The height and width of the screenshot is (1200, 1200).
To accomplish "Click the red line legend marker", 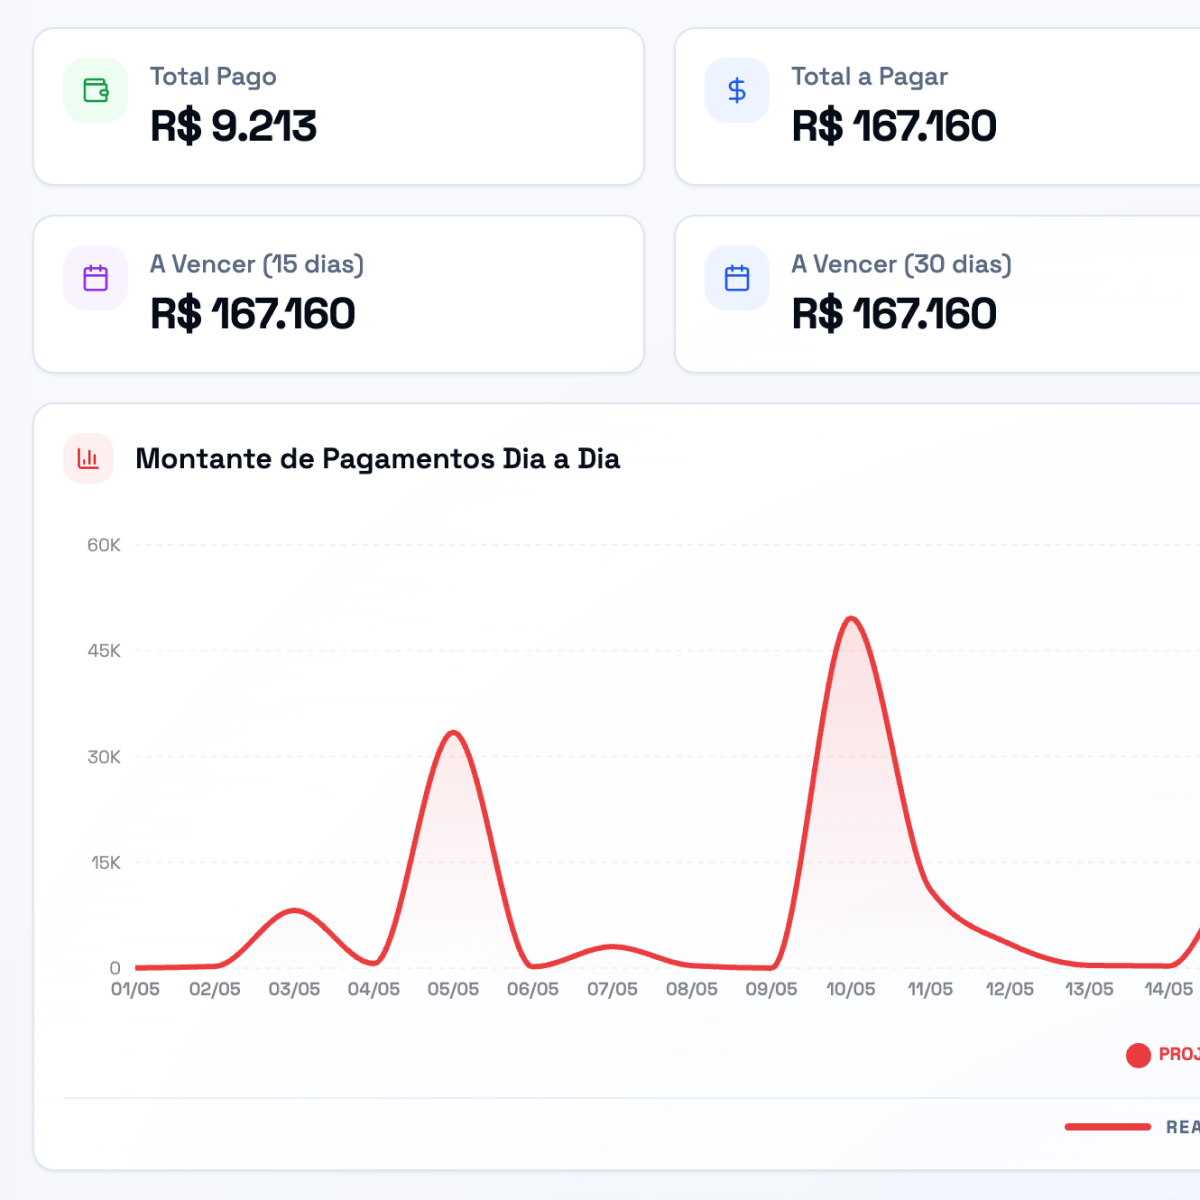I will (x=1108, y=1127).
